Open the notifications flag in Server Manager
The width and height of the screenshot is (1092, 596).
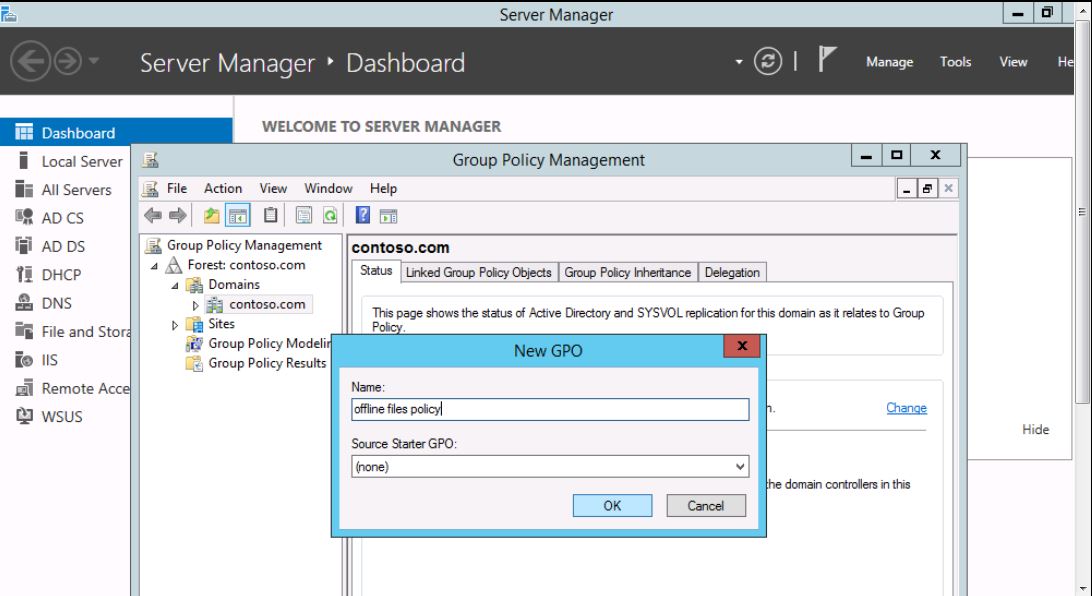coord(826,59)
